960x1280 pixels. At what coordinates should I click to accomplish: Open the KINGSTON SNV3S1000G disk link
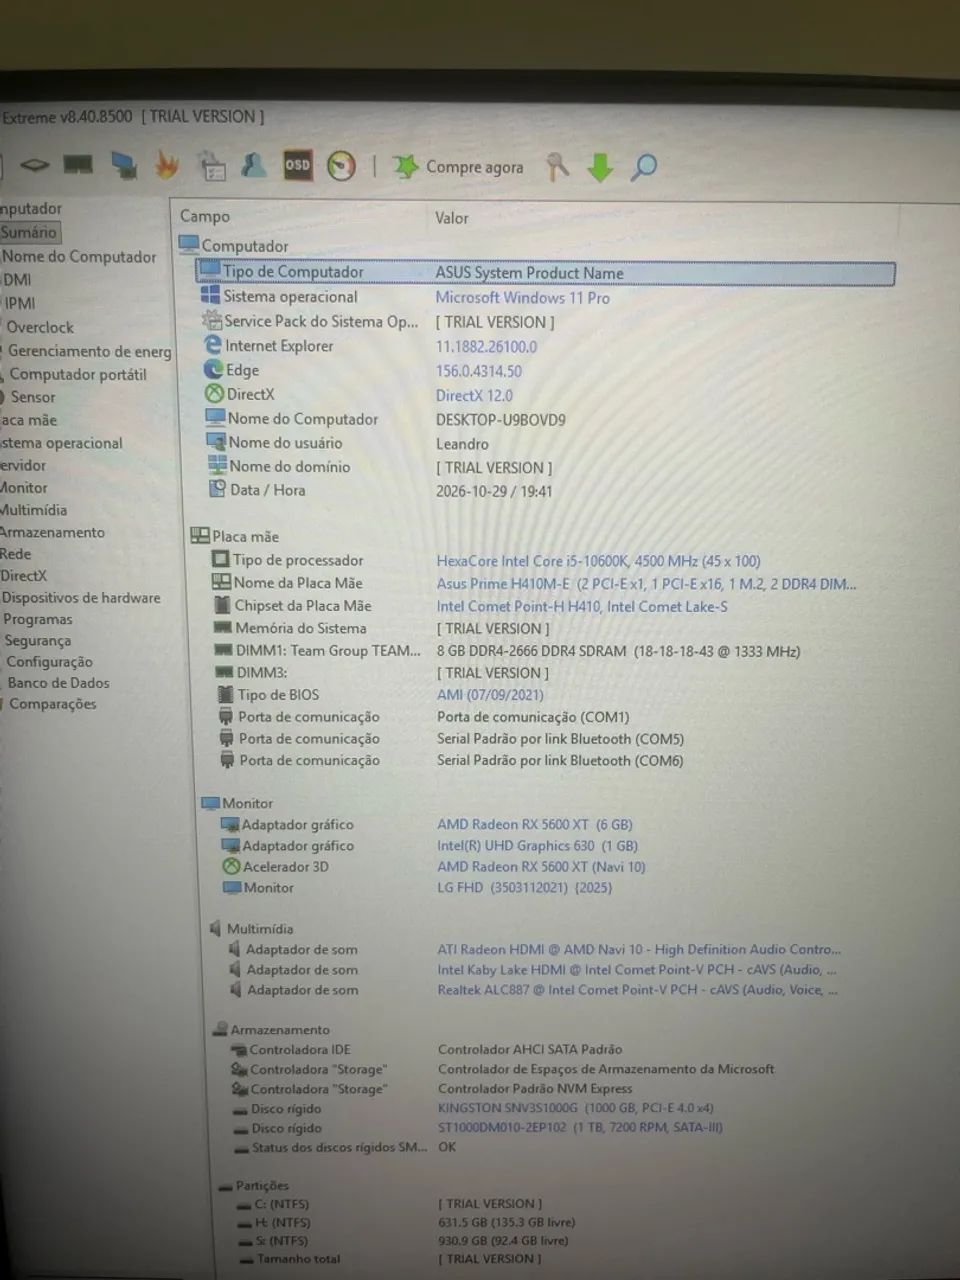(576, 1108)
